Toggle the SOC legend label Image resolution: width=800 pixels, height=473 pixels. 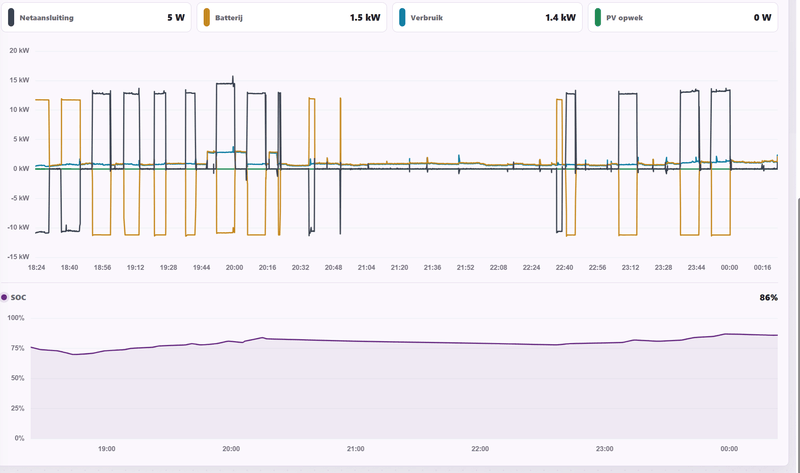click(18, 297)
